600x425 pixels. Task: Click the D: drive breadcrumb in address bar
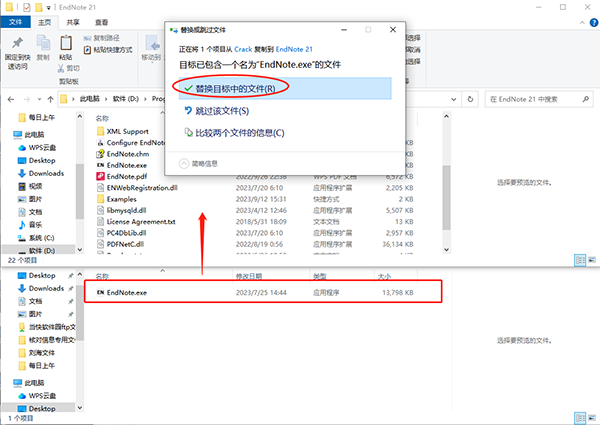[126, 99]
